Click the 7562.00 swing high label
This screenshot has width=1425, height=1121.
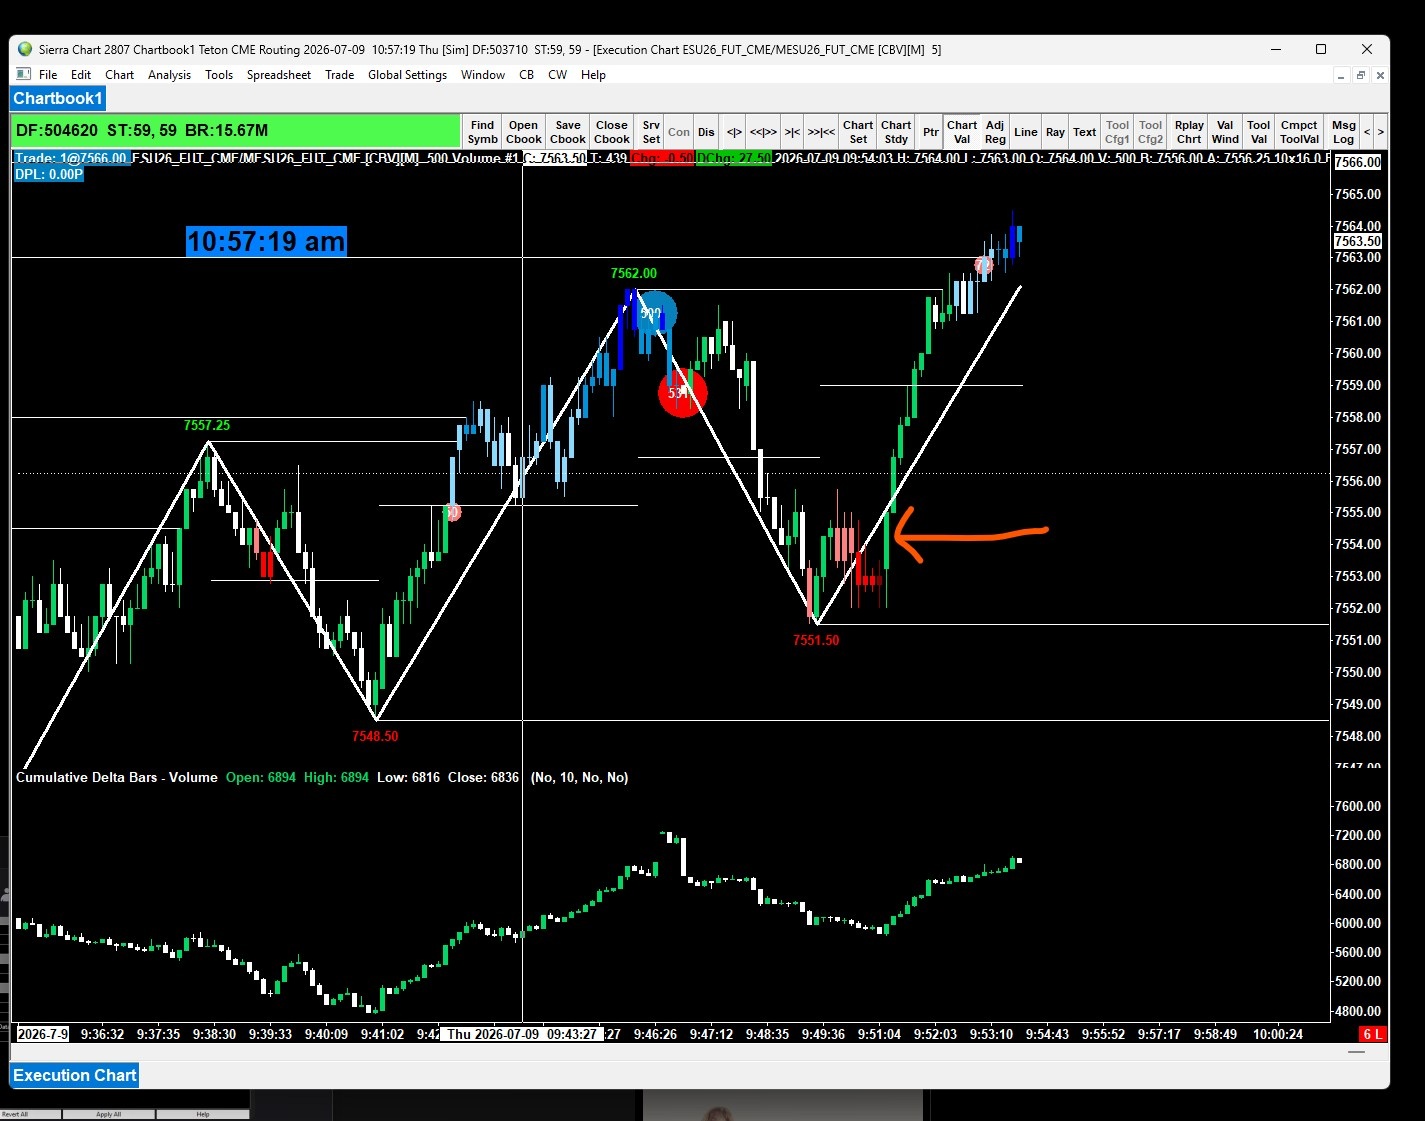pyautogui.click(x=634, y=273)
